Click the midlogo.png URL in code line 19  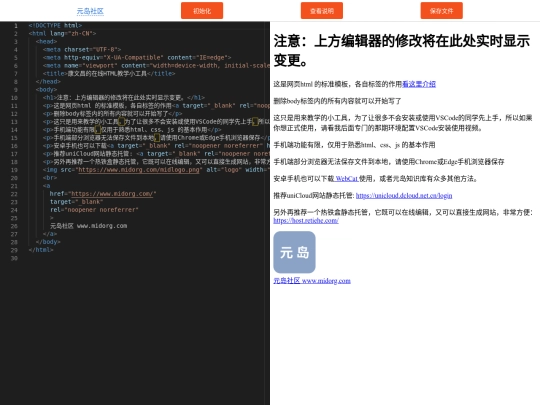click(x=139, y=170)
